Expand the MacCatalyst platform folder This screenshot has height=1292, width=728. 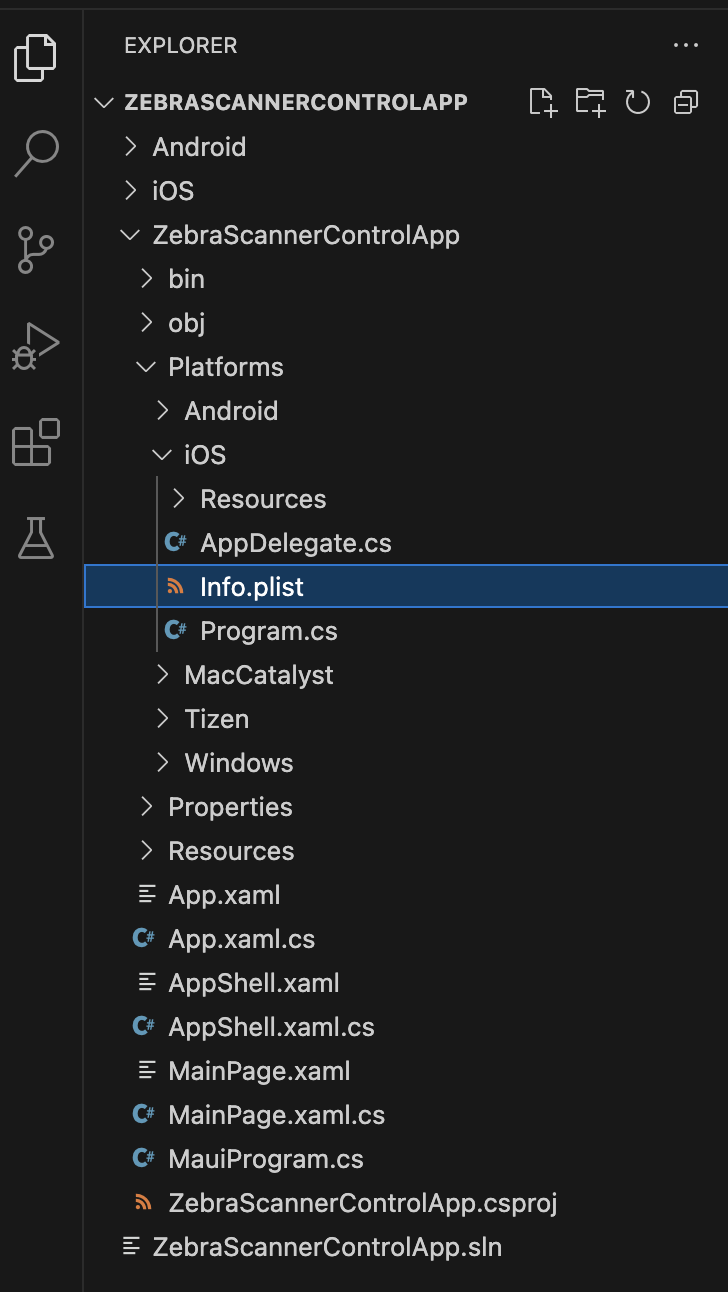258,675
